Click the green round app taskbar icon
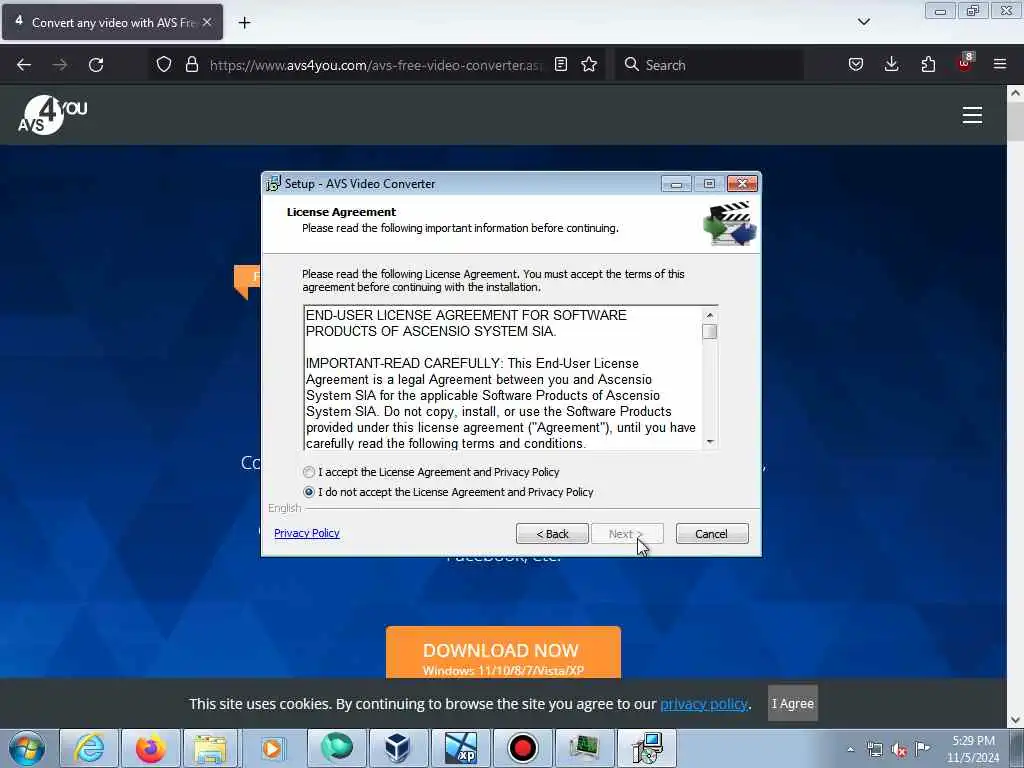 337,748
